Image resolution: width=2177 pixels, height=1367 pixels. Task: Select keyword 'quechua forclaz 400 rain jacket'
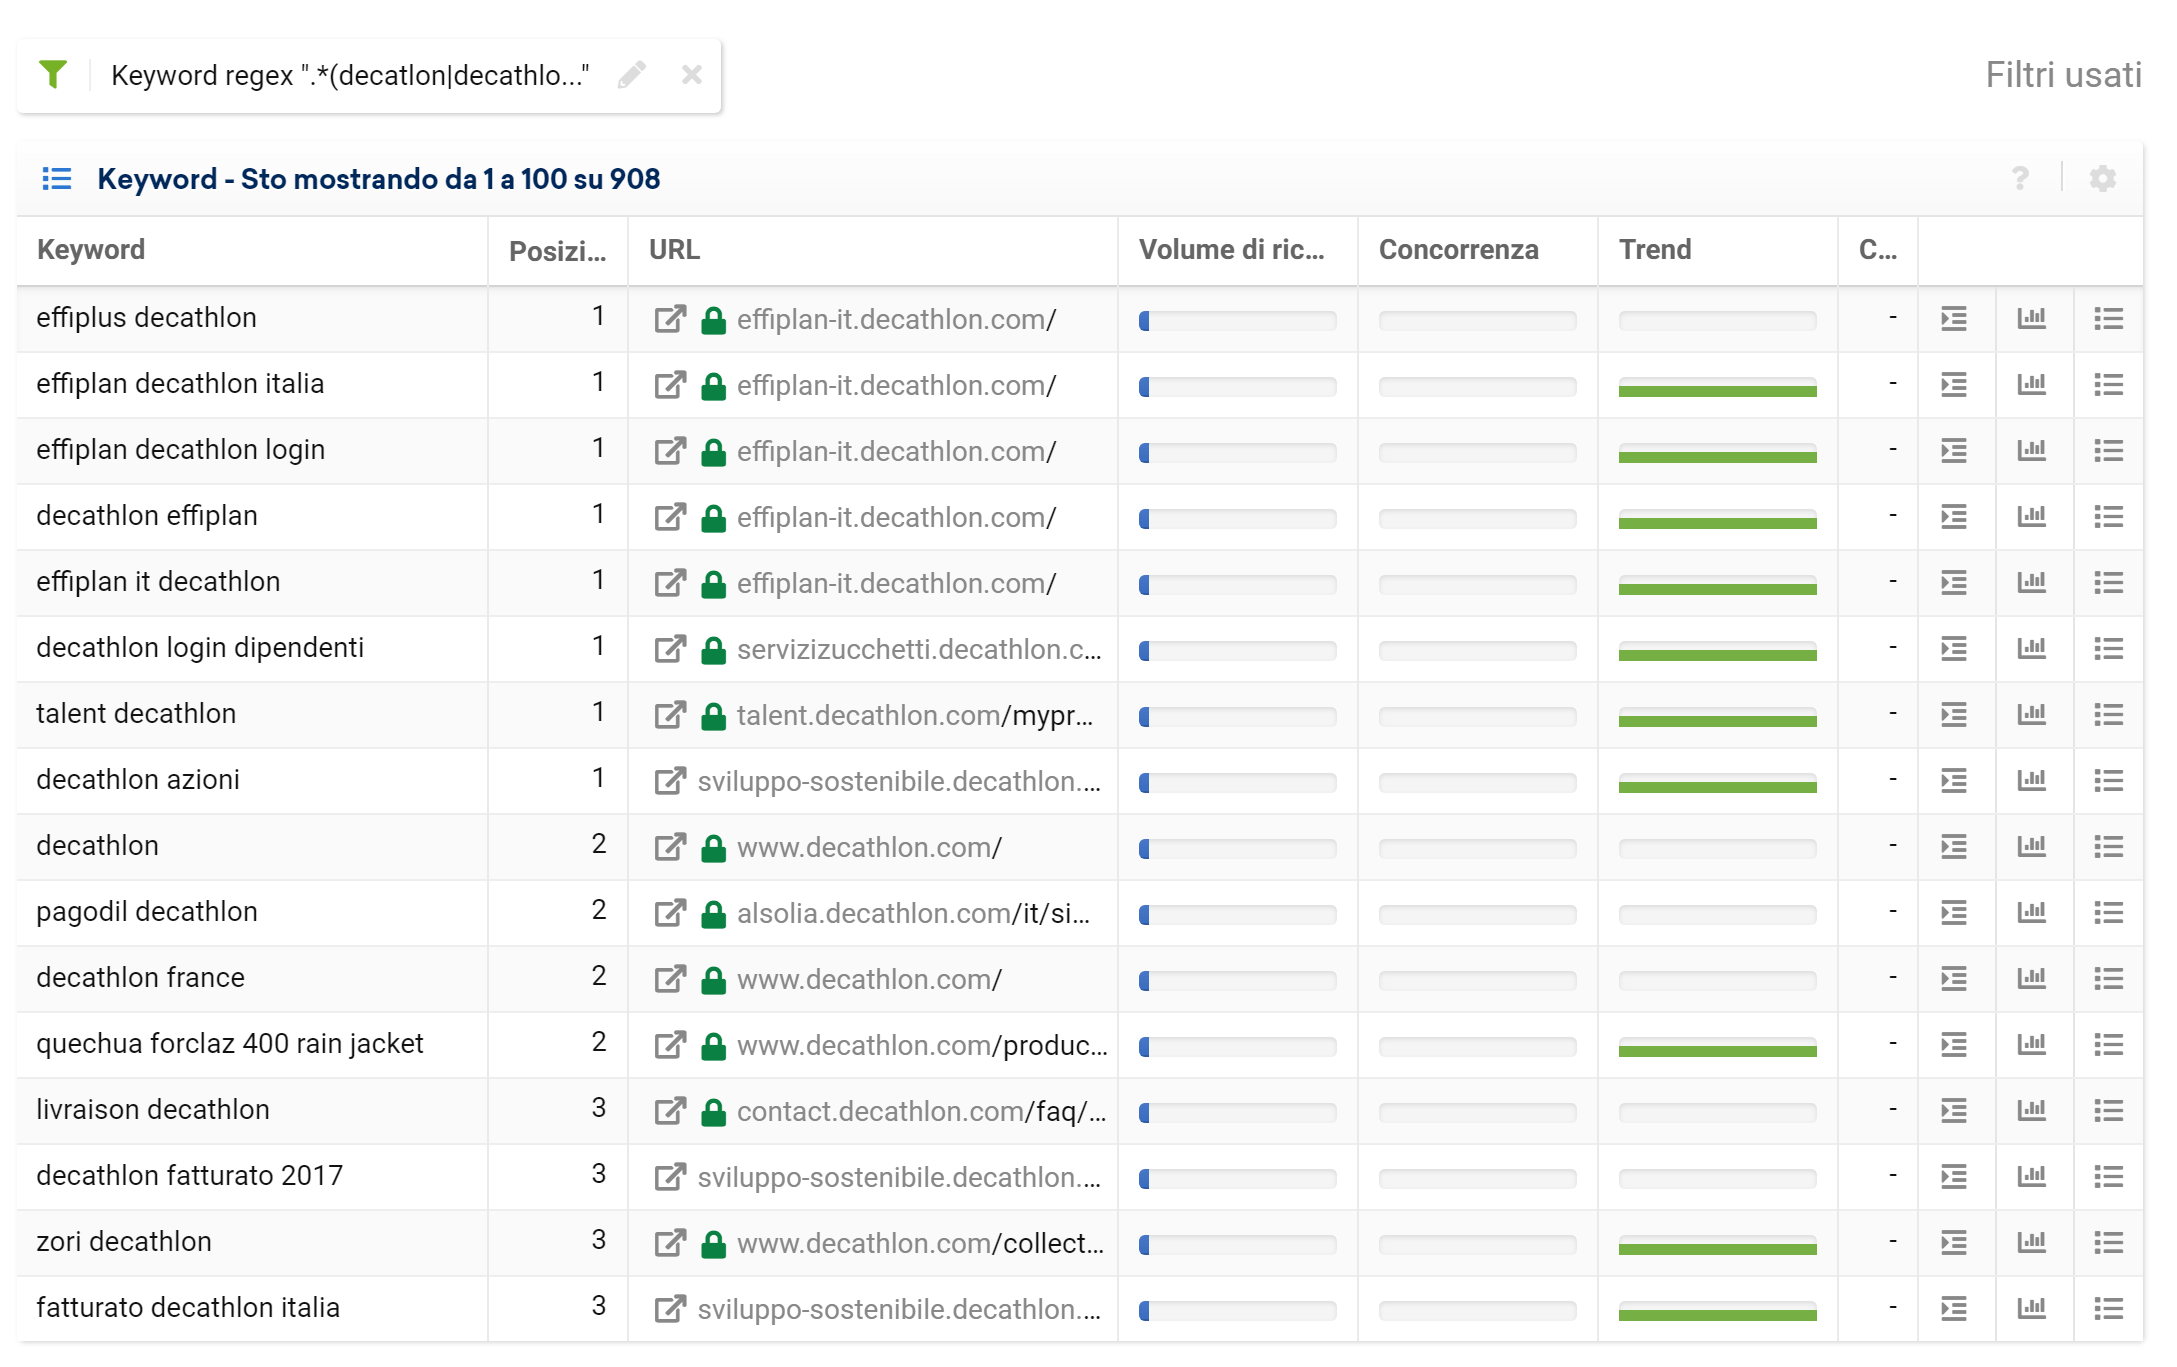tap(230, 1044)
